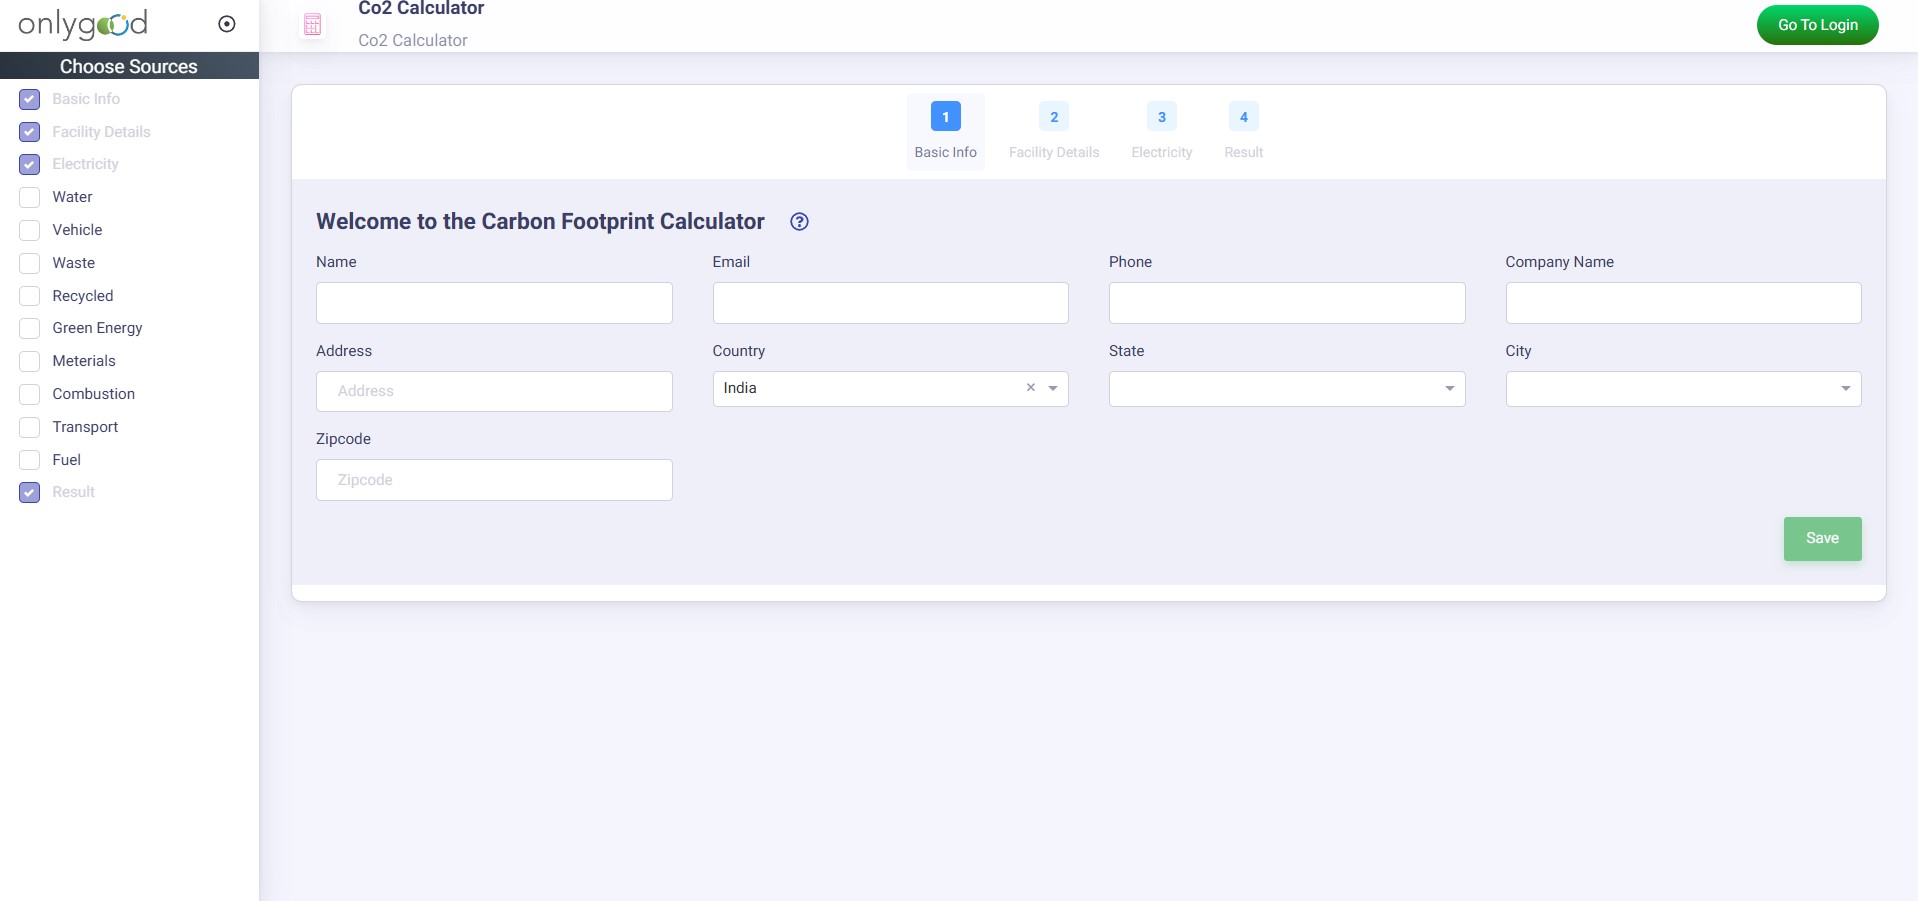Clear the India country selection
Viewport: 1918px width, 901px height.
click(1030, 388)
